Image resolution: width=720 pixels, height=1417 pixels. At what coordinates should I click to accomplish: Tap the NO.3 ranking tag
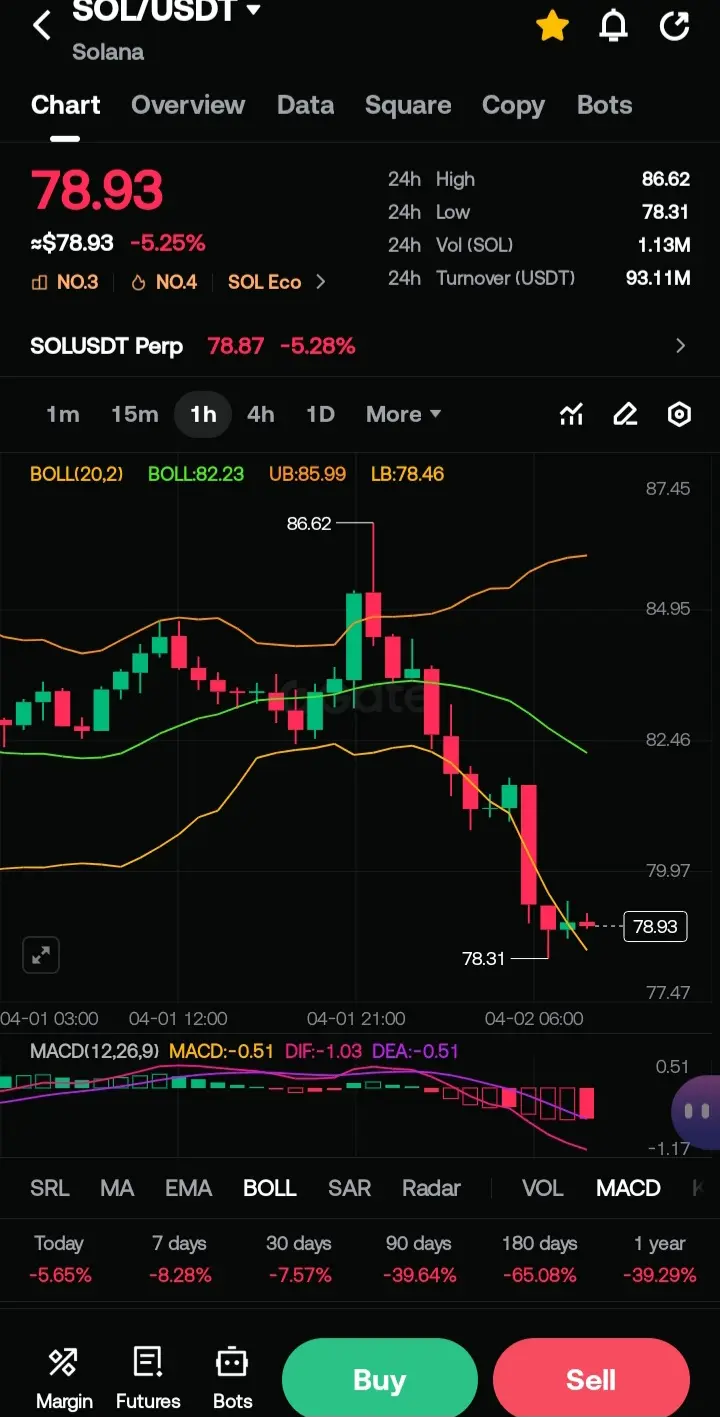(65, 282)
